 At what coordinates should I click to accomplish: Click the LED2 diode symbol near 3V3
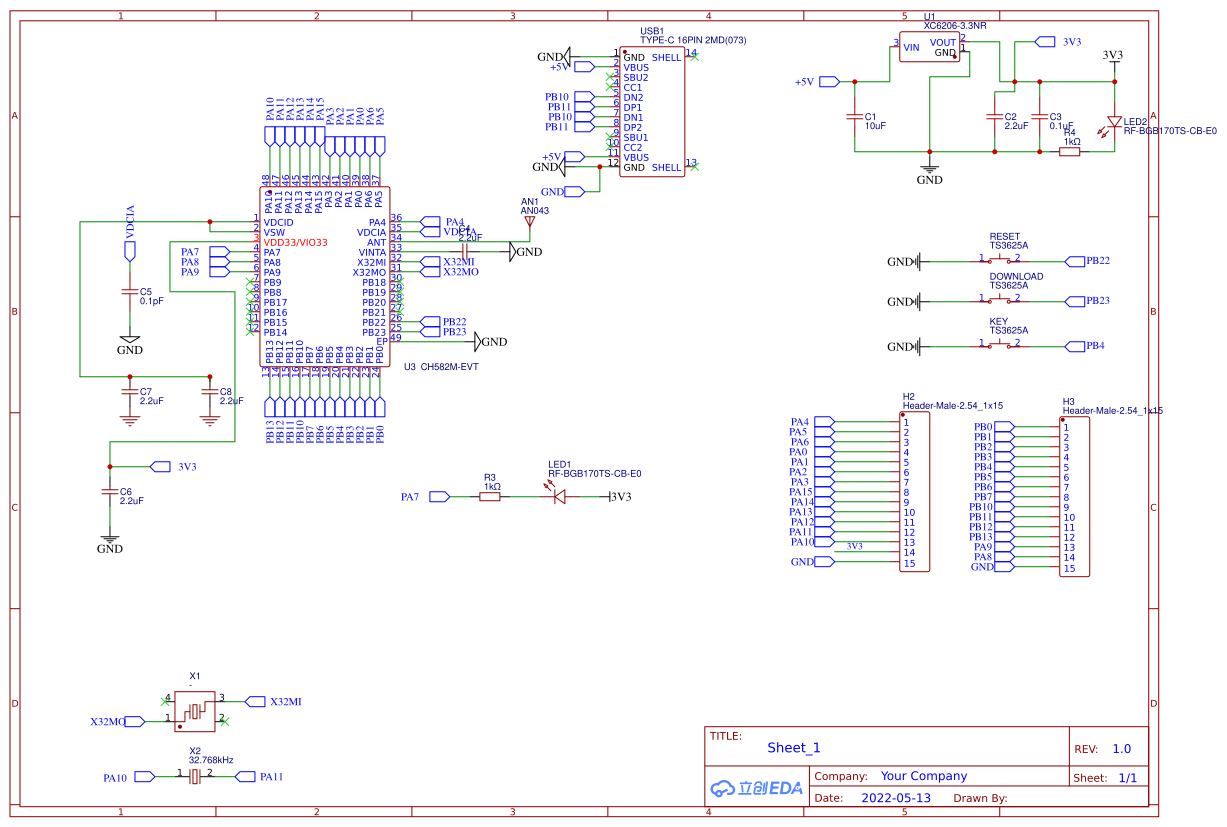(x=1114, y=121)
